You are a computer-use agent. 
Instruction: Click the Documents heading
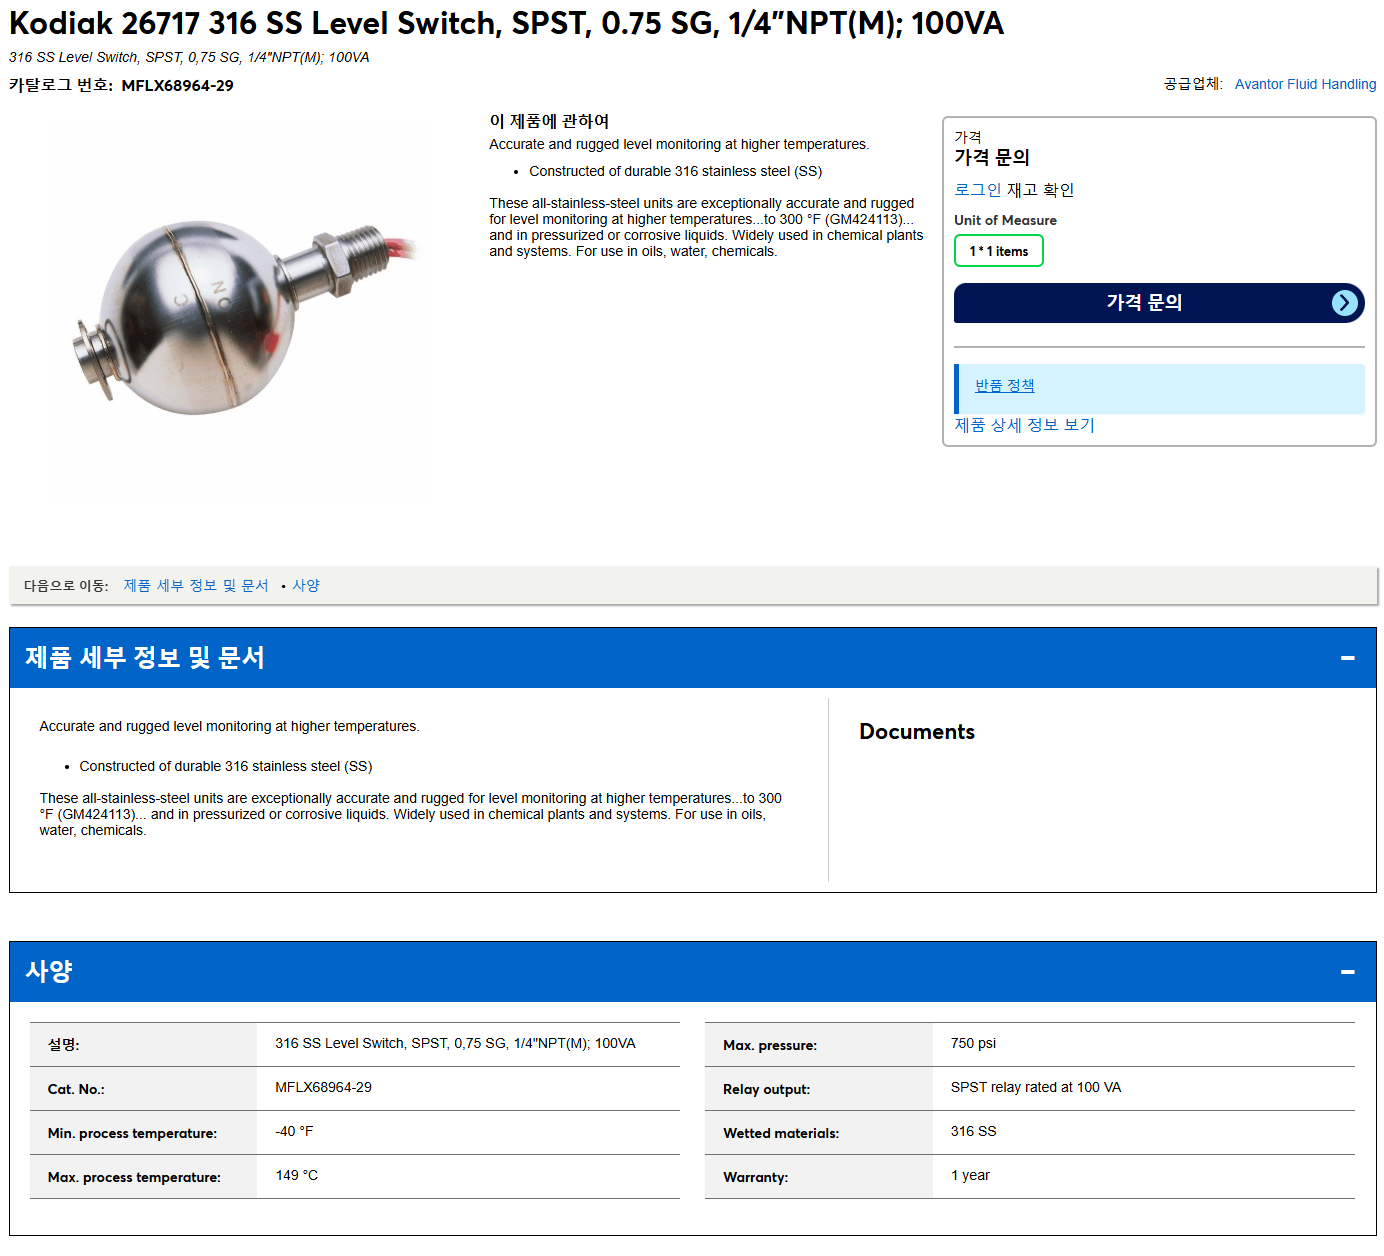916,732
